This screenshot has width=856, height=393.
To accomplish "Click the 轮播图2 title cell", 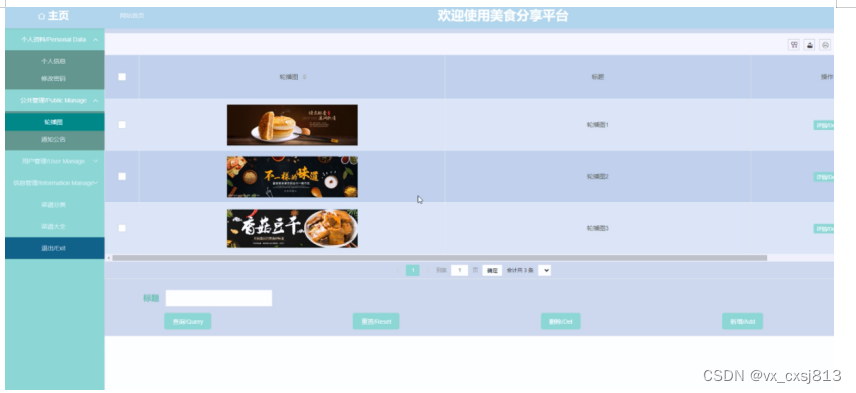I will pyautogui.click(x=598, y=176).
